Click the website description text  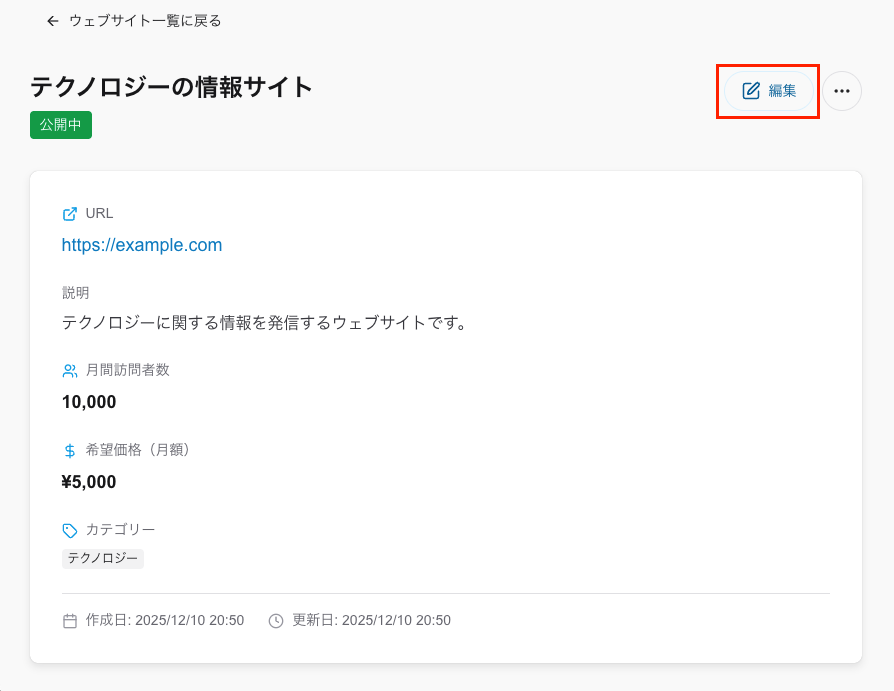[x=265, y=323]
